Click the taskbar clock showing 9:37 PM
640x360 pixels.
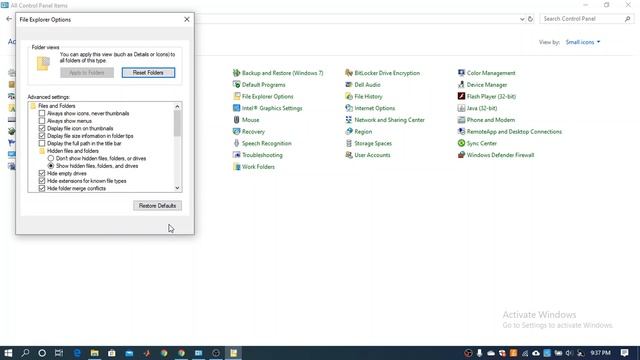pos(600,353)
